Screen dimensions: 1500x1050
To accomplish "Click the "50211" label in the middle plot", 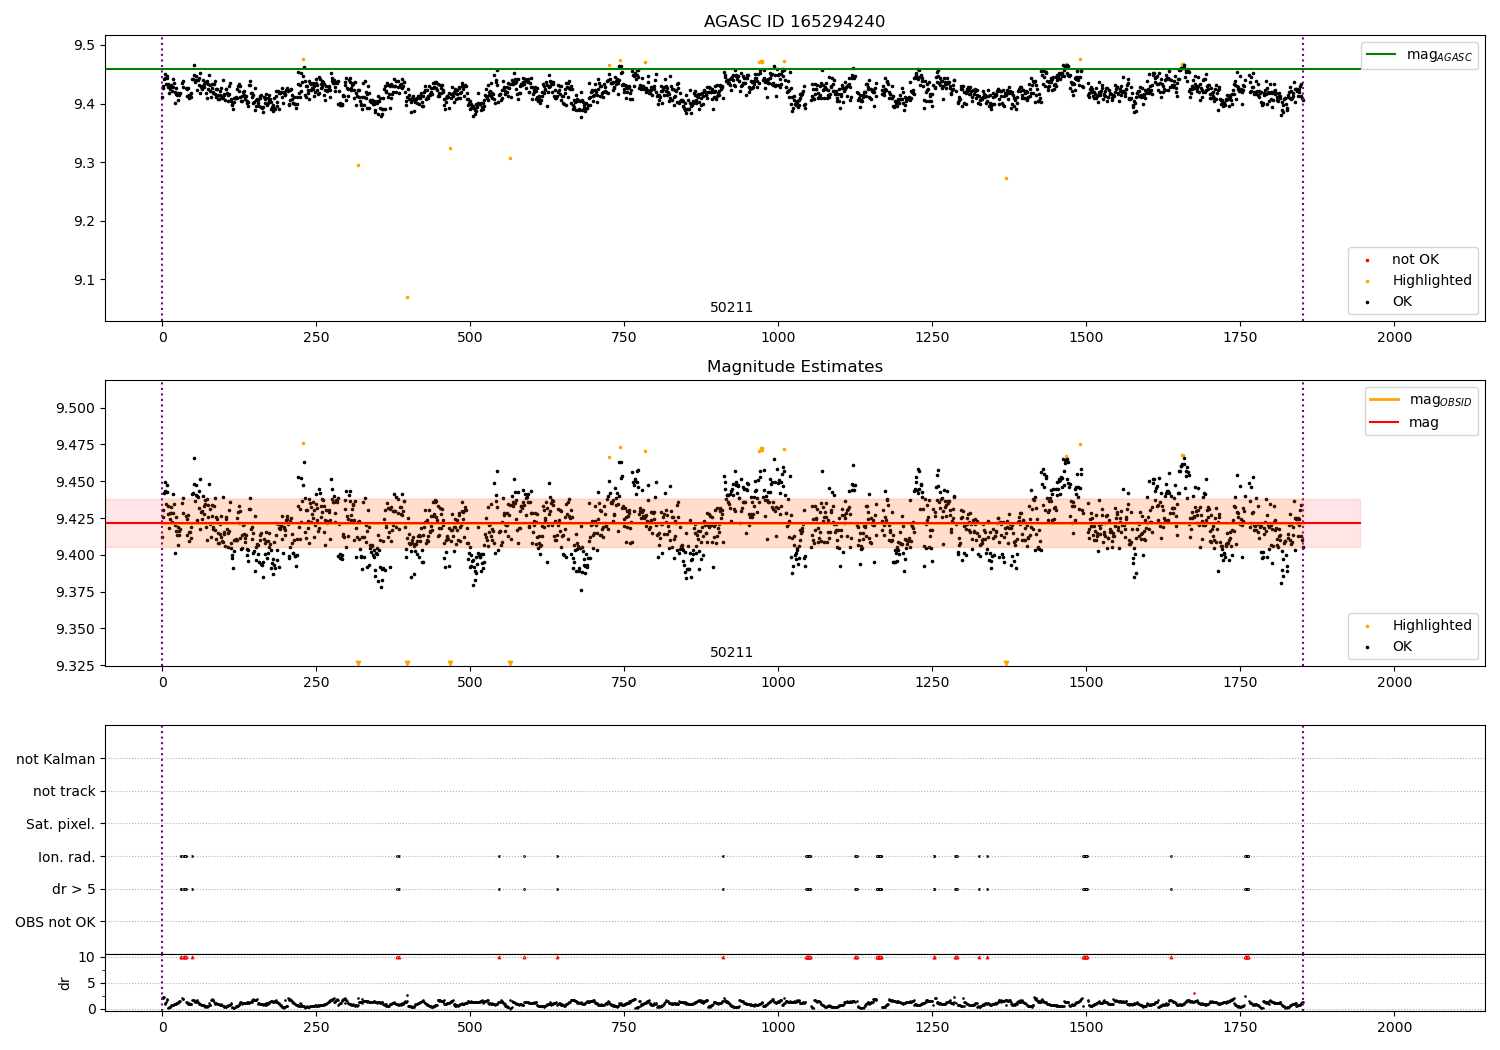I will [731, 653].
